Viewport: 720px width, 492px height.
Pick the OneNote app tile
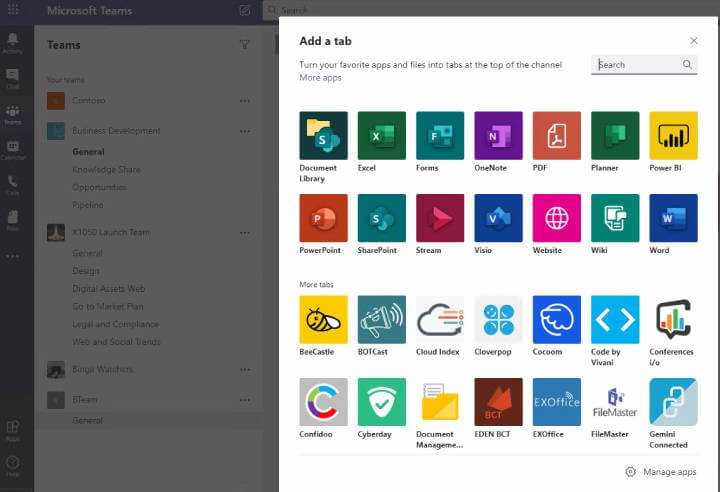[x=498, y=136]
